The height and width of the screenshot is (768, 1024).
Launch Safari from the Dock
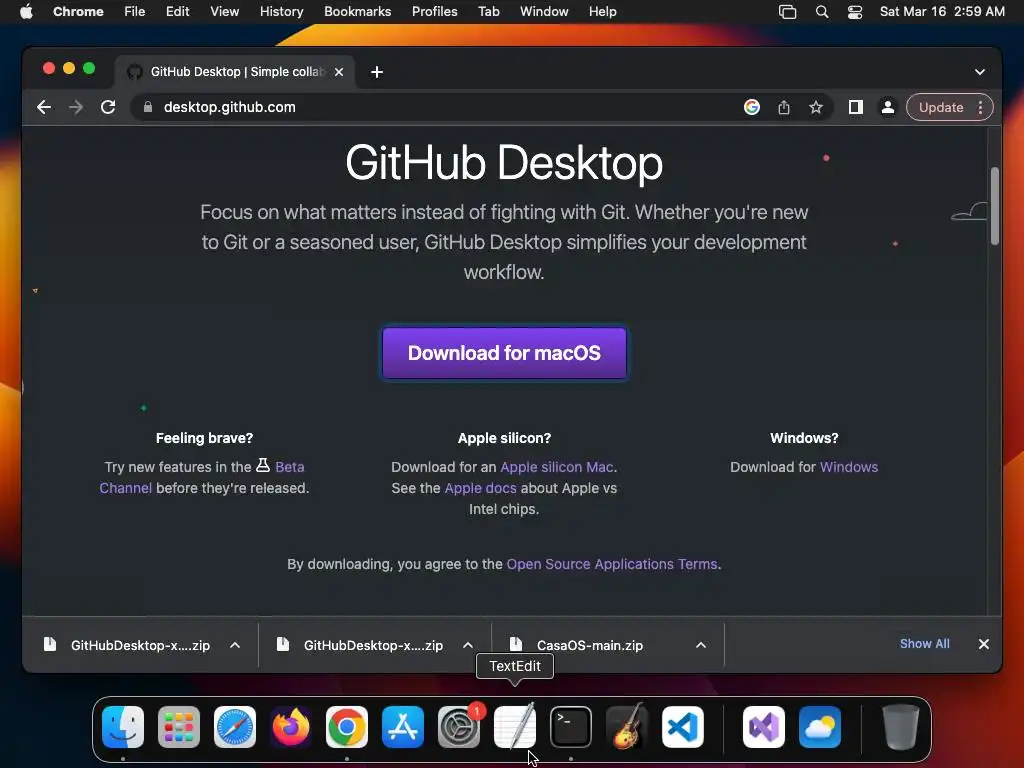click(235, 727)
